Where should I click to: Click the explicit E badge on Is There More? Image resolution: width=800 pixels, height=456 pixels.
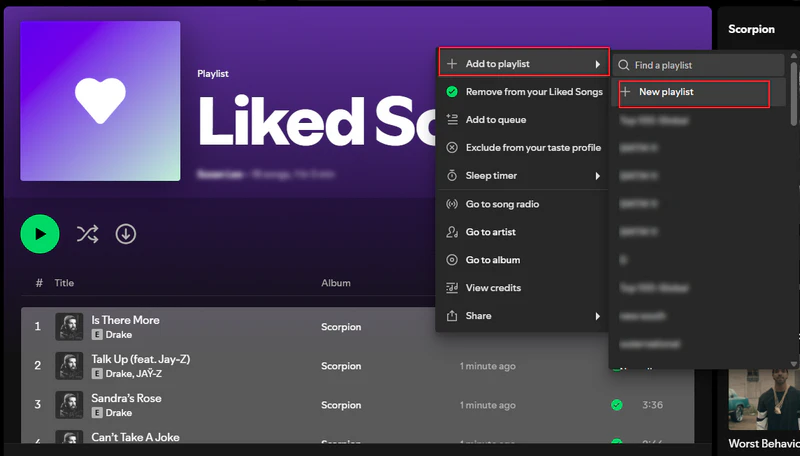click(97, 335)
